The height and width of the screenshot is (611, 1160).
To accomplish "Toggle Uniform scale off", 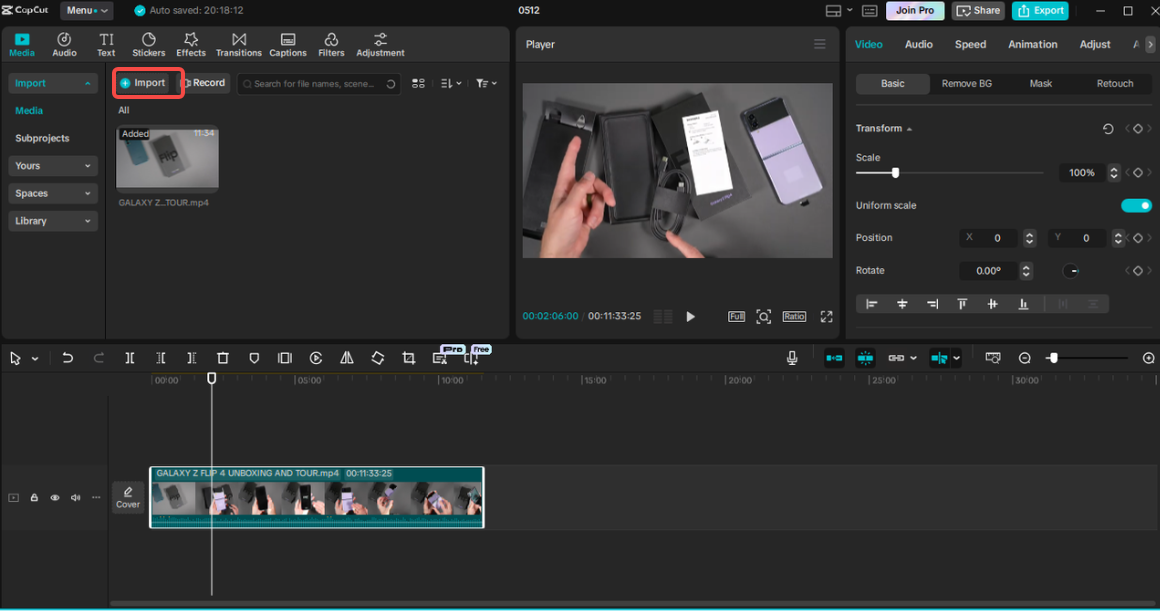I will (1136, 205).
